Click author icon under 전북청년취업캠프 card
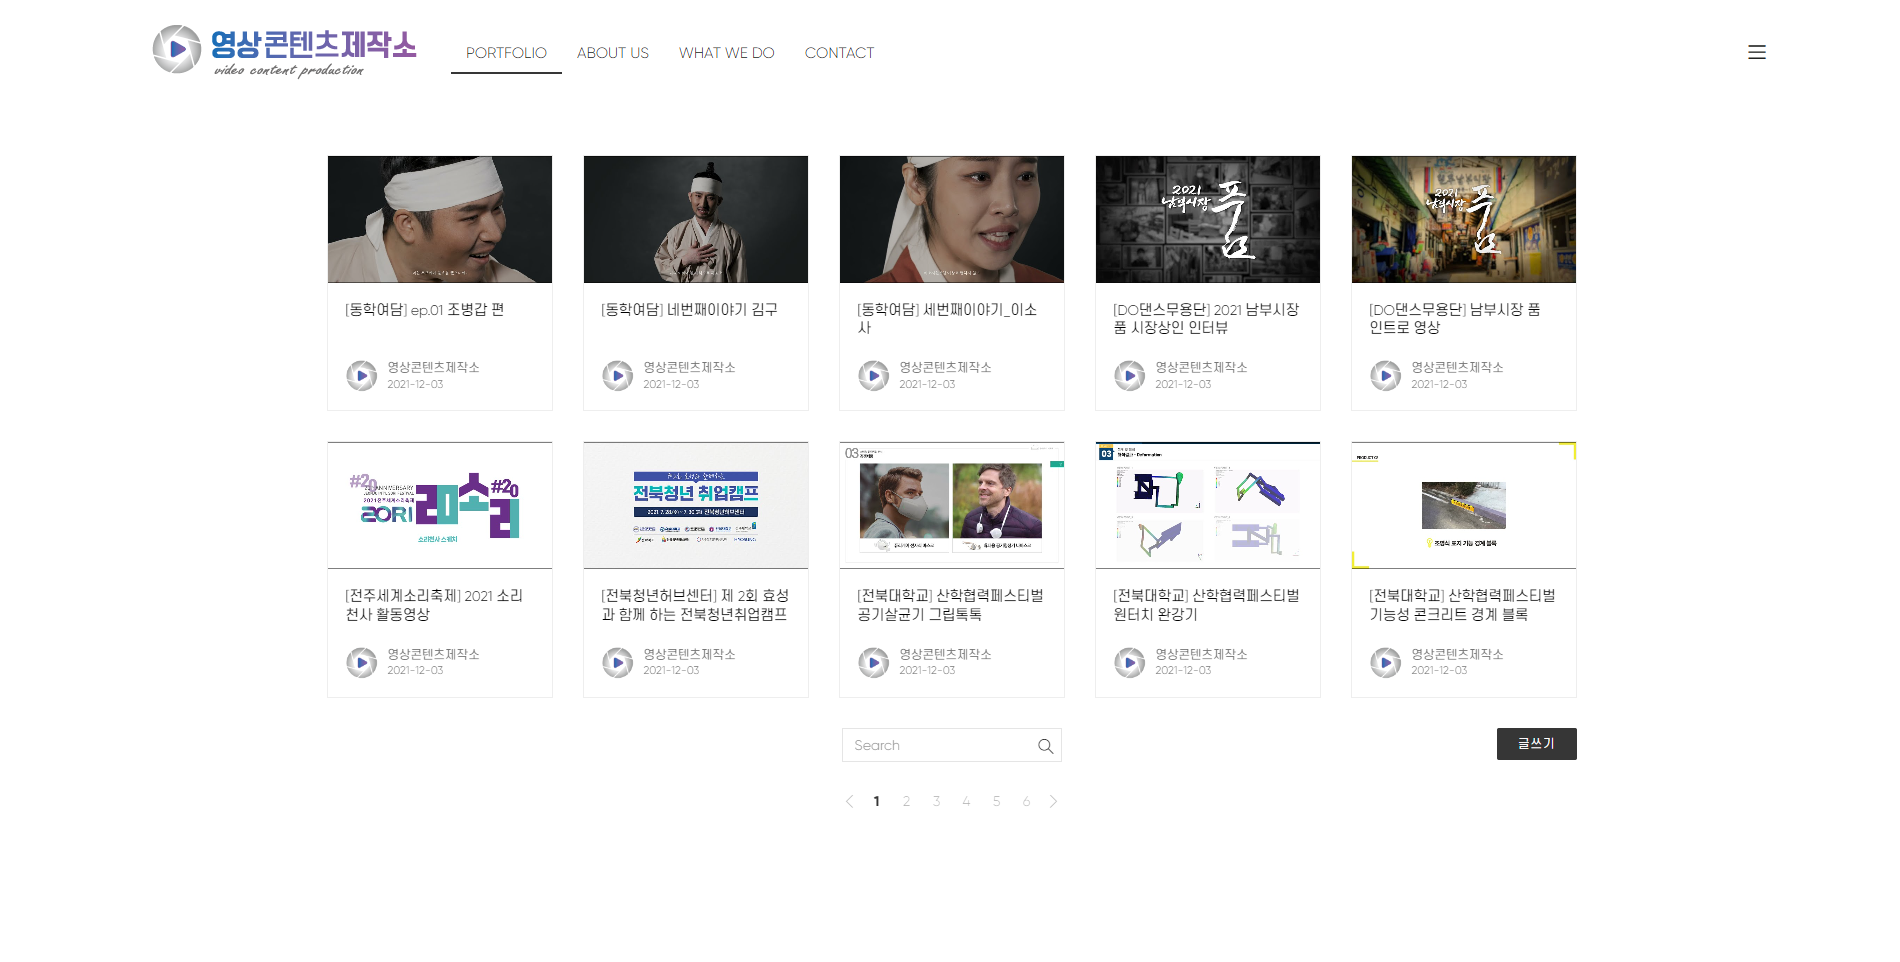This screenshot has height=962, width=1900. click(618, 662)
